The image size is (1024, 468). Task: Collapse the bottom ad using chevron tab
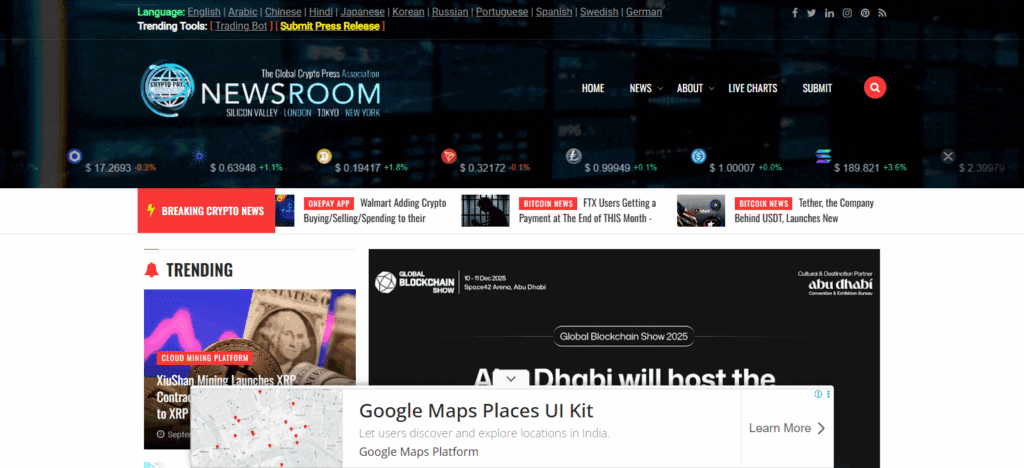click(510, 378)
